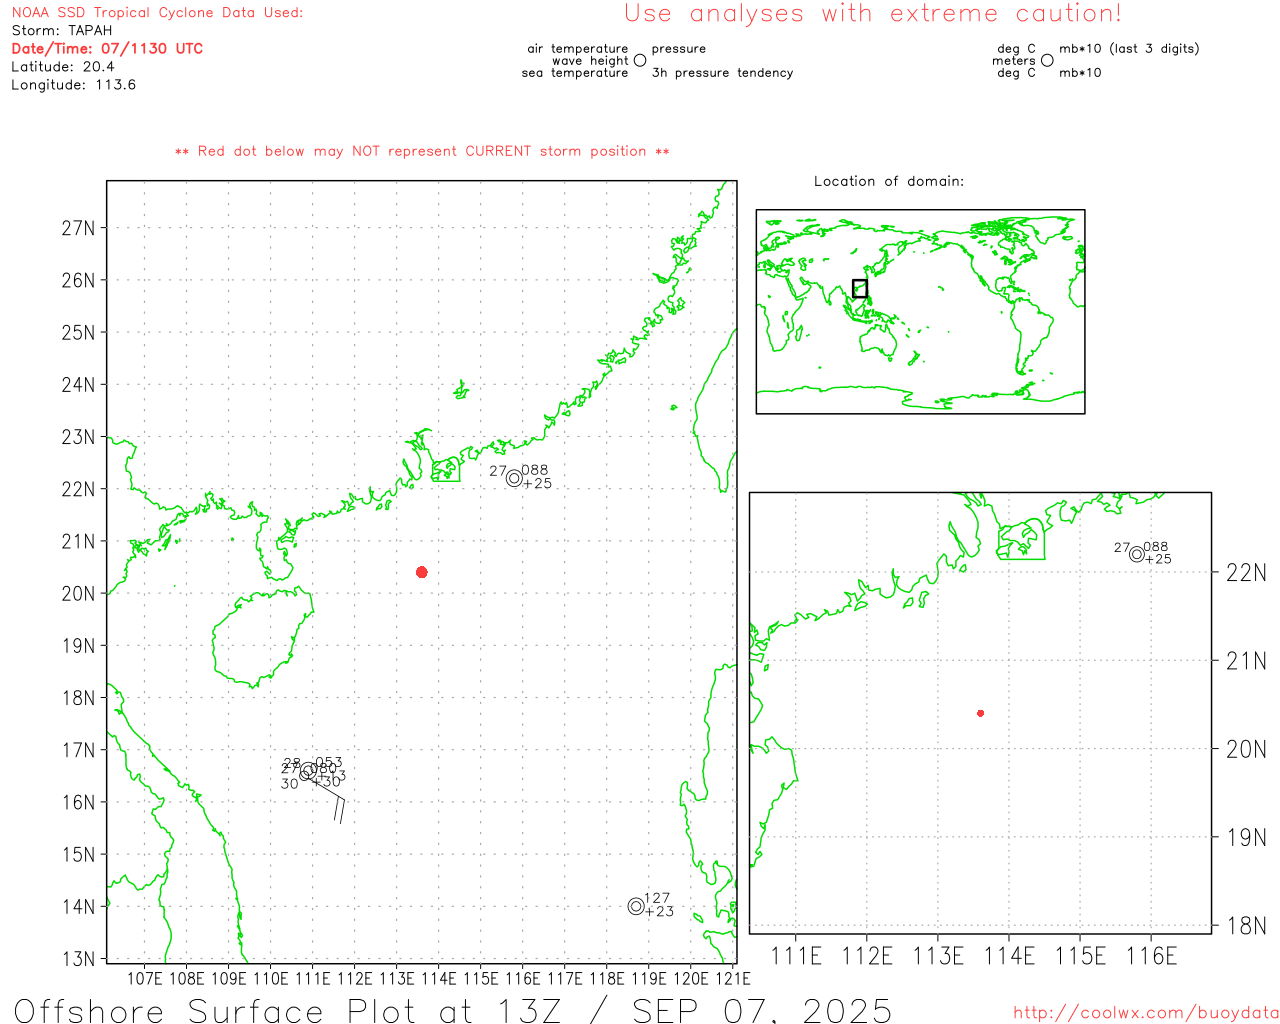
Task: Click the legend circle beside 'wave height'
Action: tap(640, 60)
